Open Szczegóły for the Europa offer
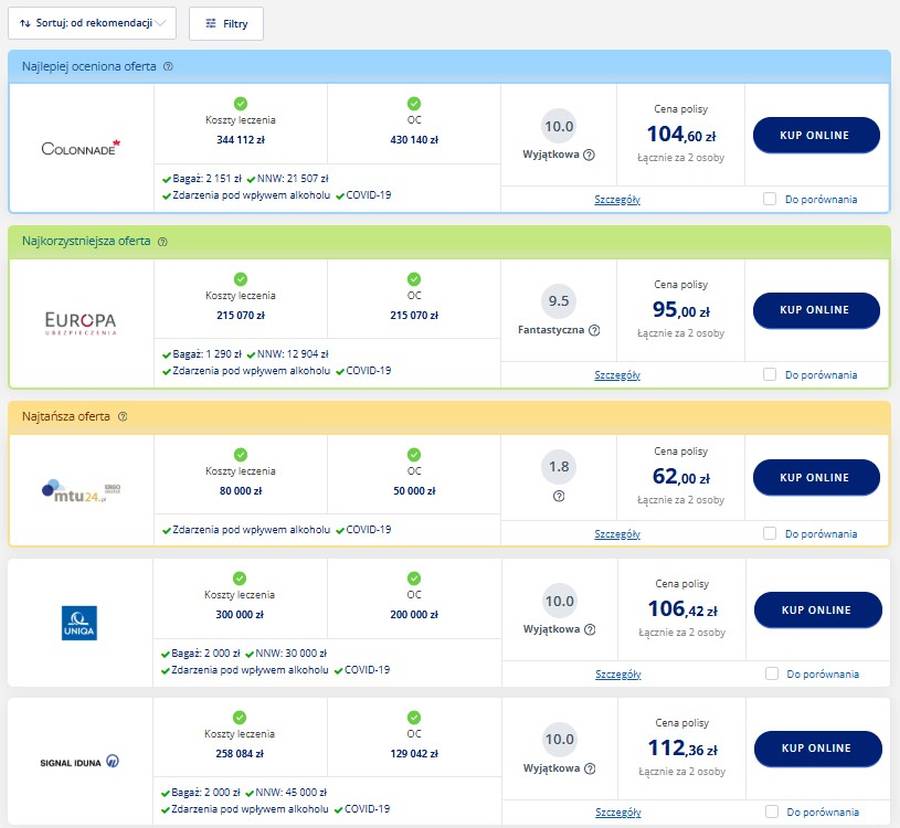Screen dimensions: 900x828 [617, 375]
